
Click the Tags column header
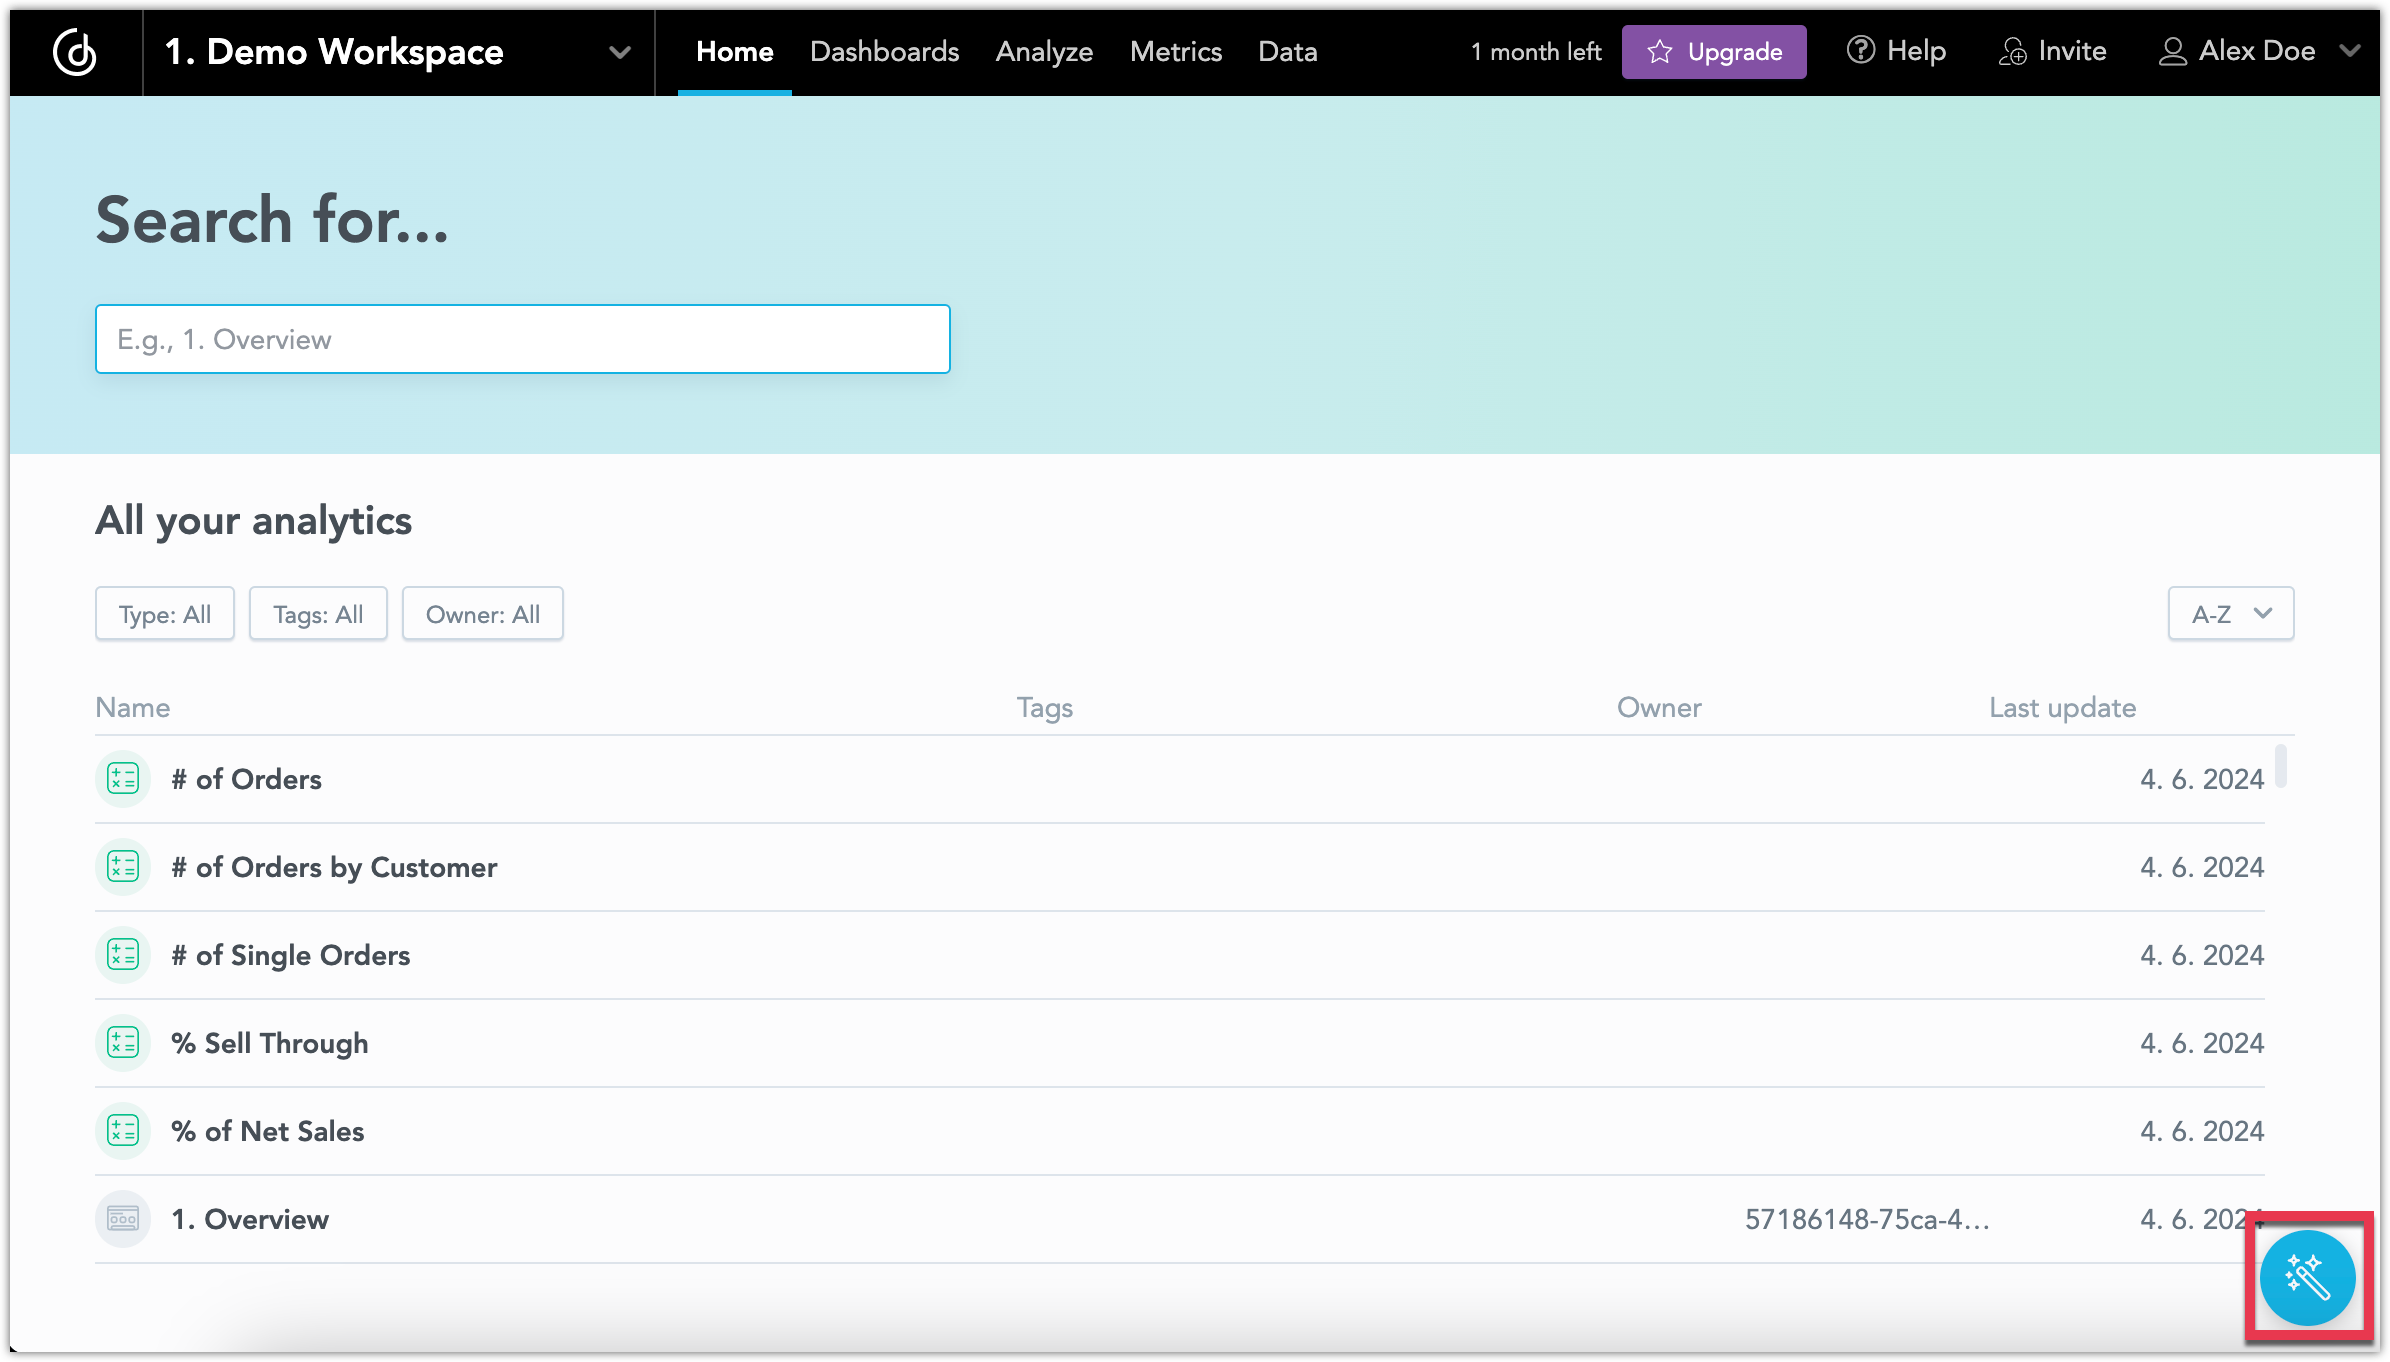1045,708
